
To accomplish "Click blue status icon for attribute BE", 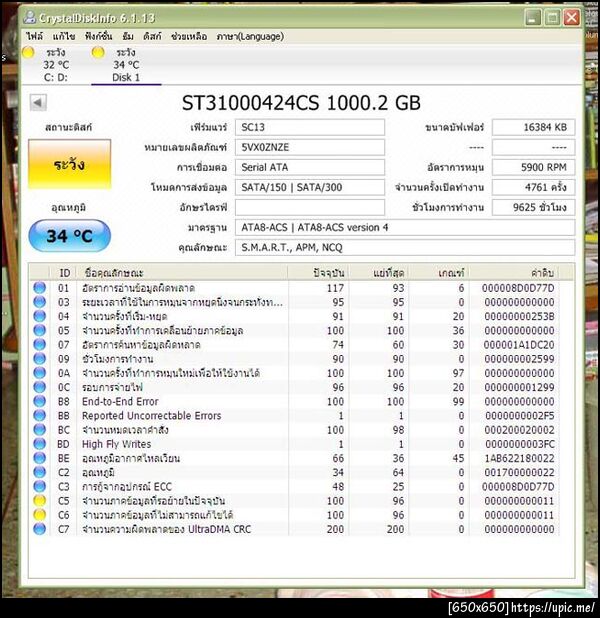I will [x=39, y=458].
